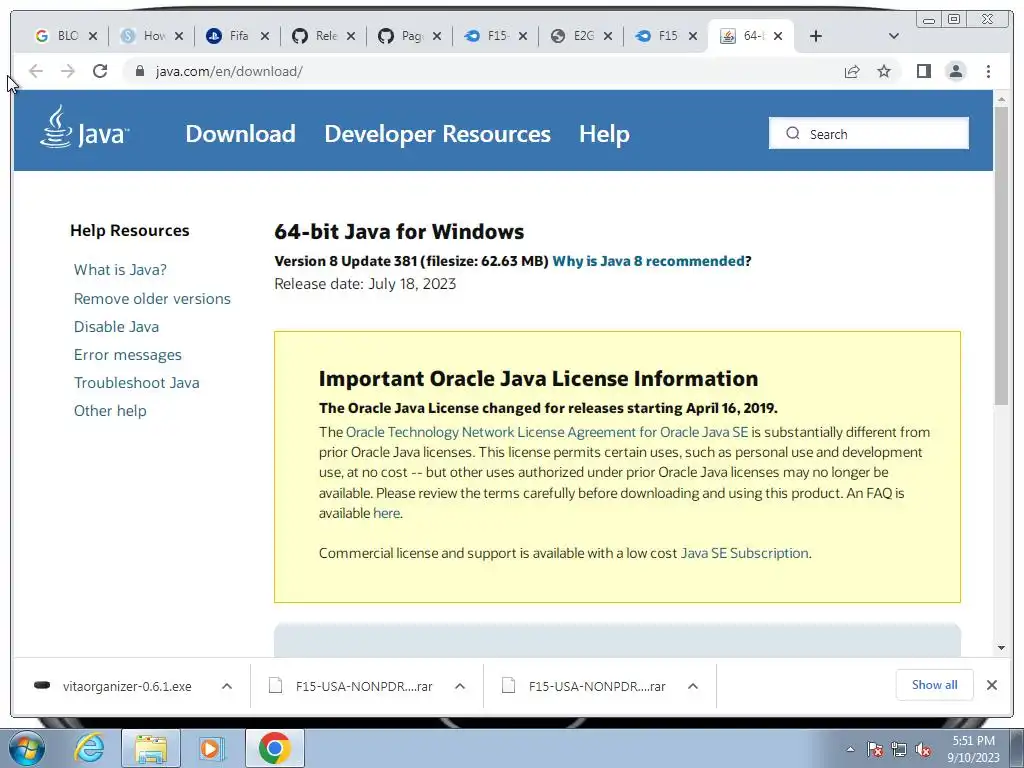Reload the java.com page
1024x768 pixels.
pos(100,71)
